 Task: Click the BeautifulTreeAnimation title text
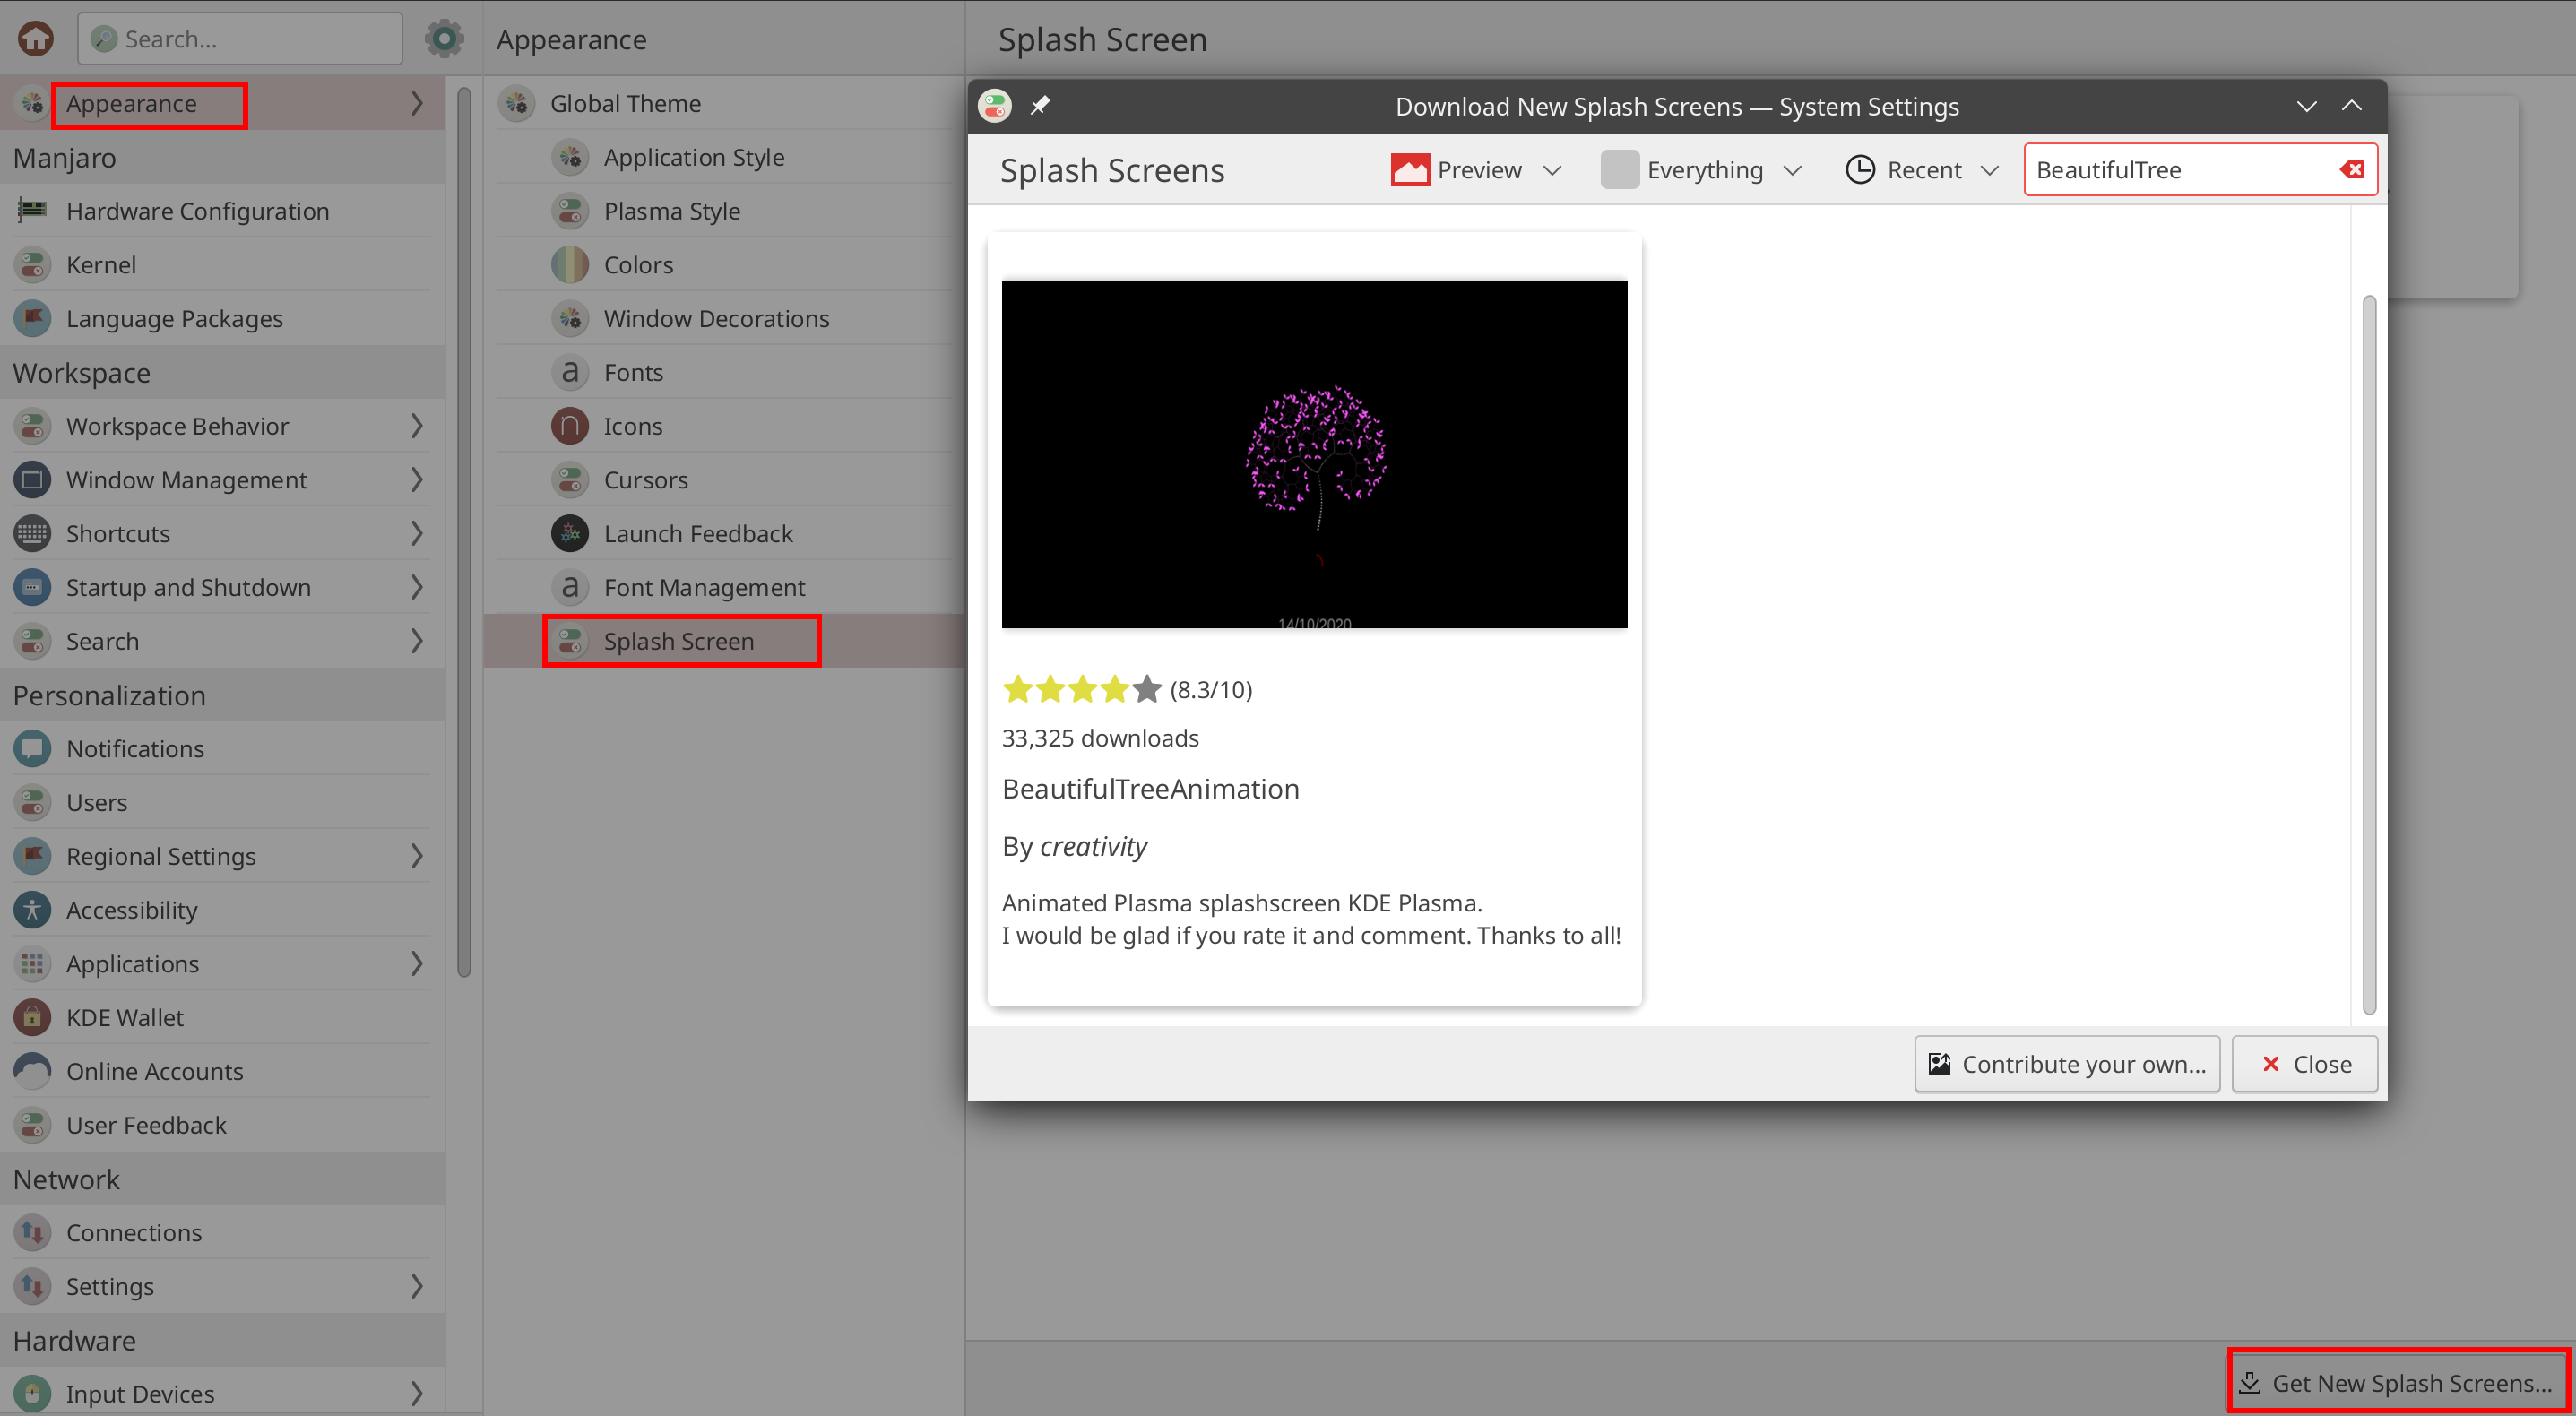click(x=1150, y=789)
